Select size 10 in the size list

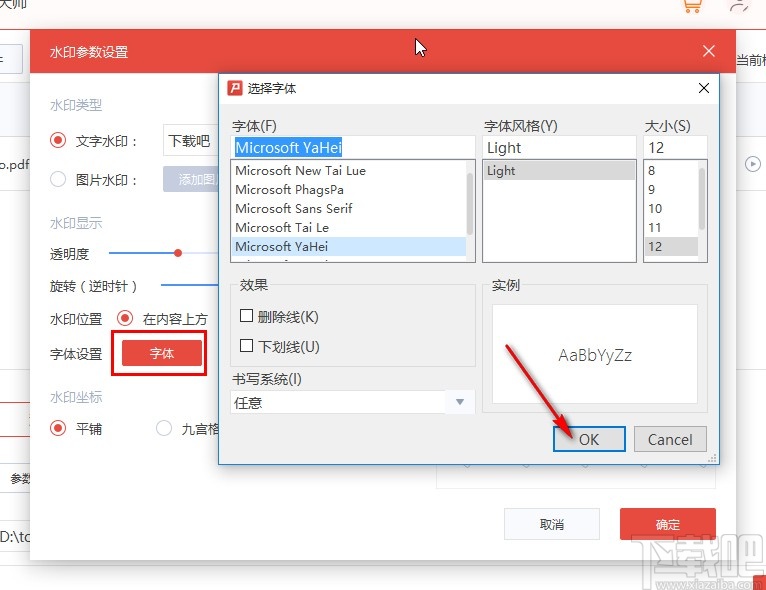pos(672,209)
